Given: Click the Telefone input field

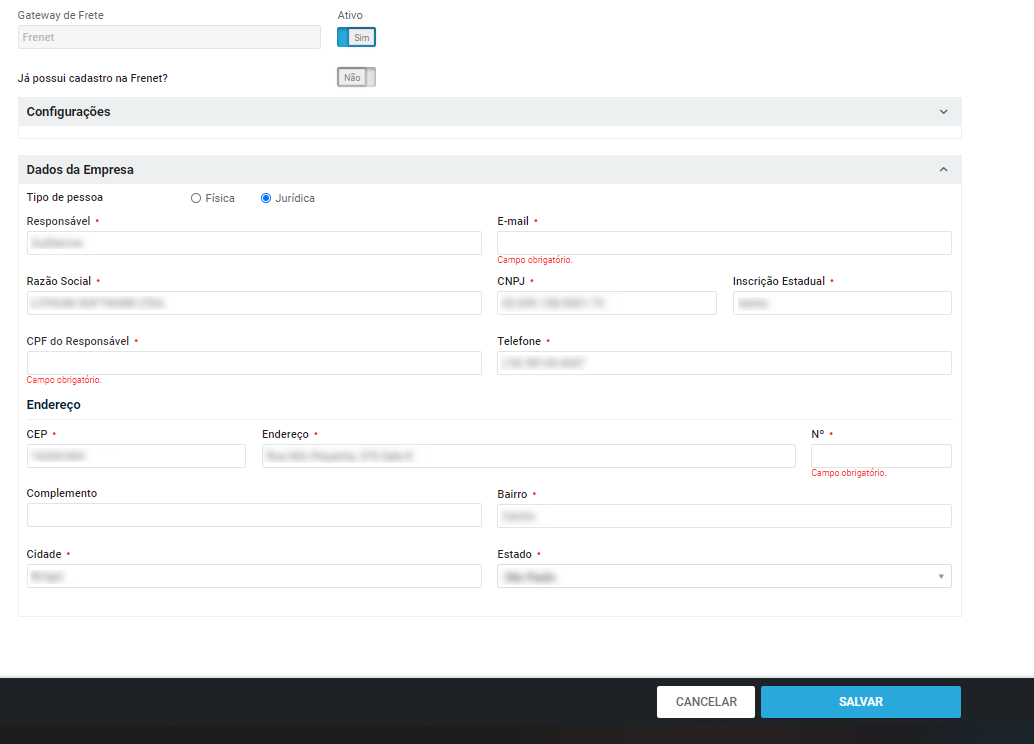Looking at the screenshot, I should 724,363.
